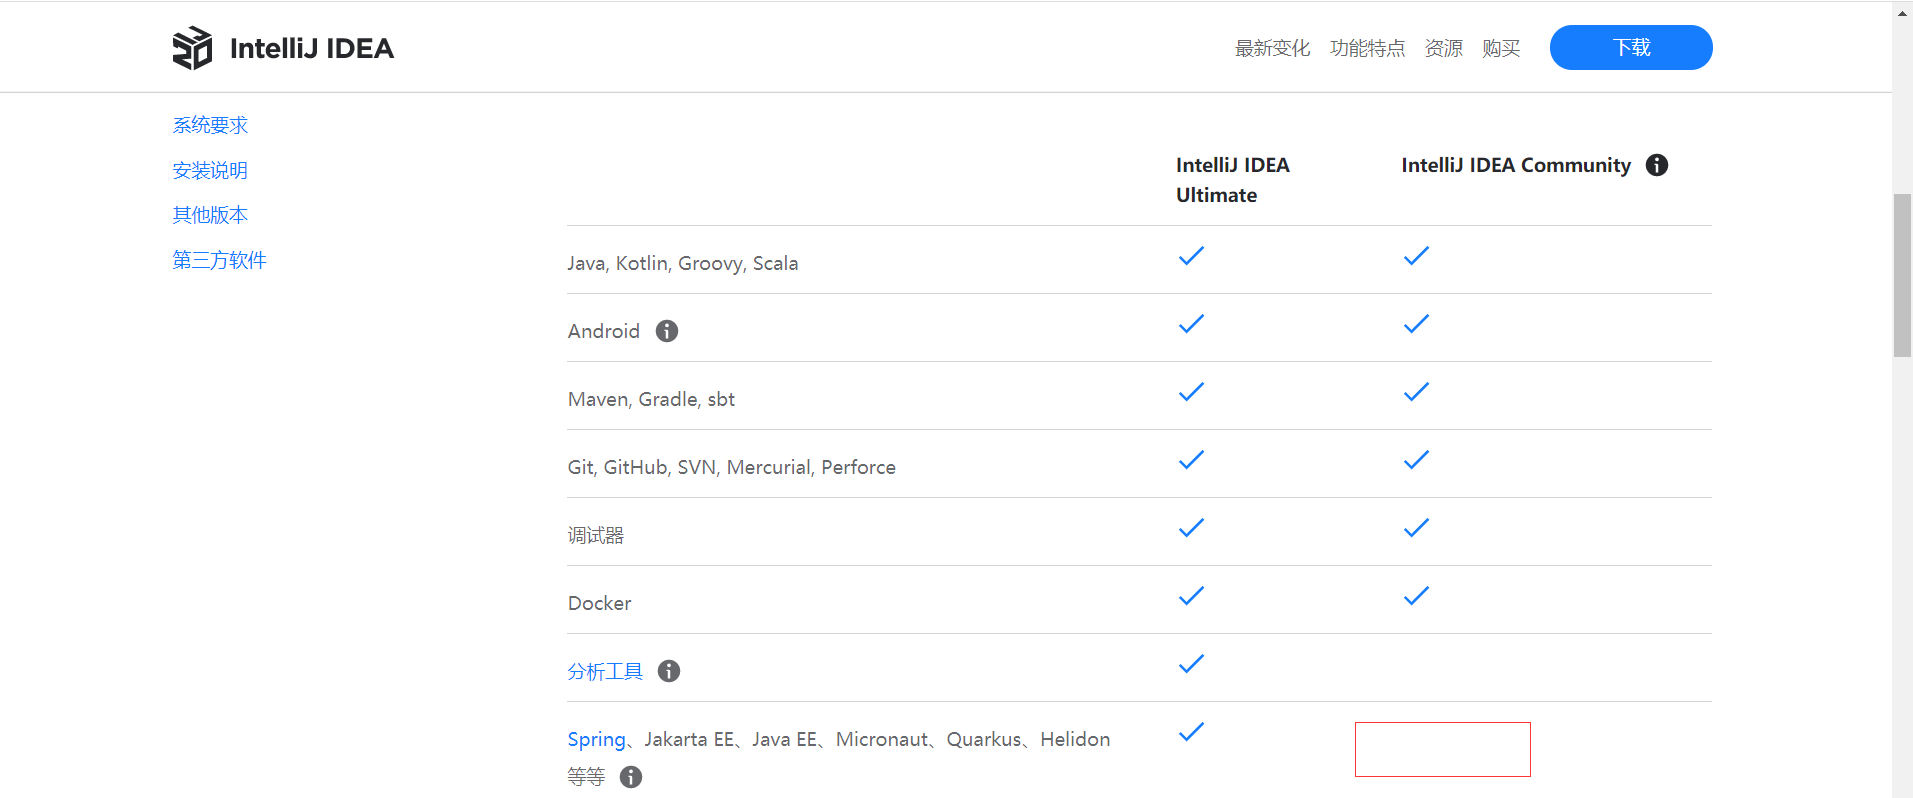The height and width of the screenshot is (798, 1913).
Task: Click the IntelliJ IDEA logo icon
Action: point(192,48)
